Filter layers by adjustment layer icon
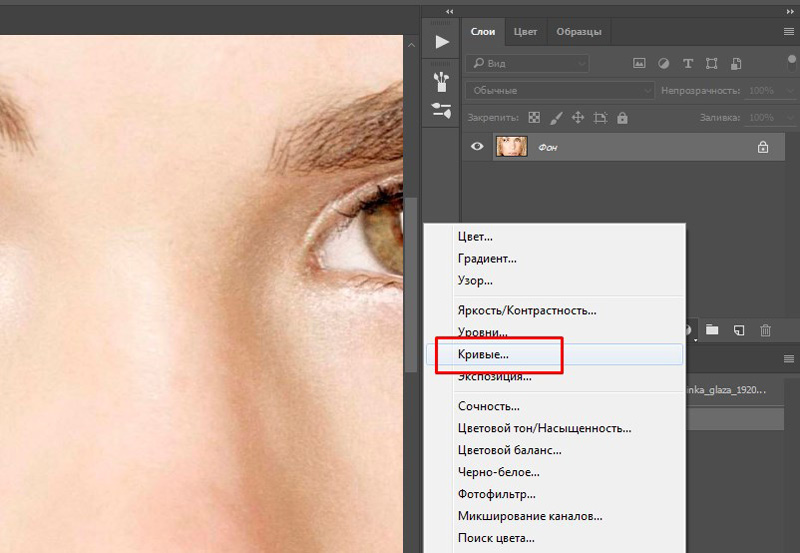 663,63
